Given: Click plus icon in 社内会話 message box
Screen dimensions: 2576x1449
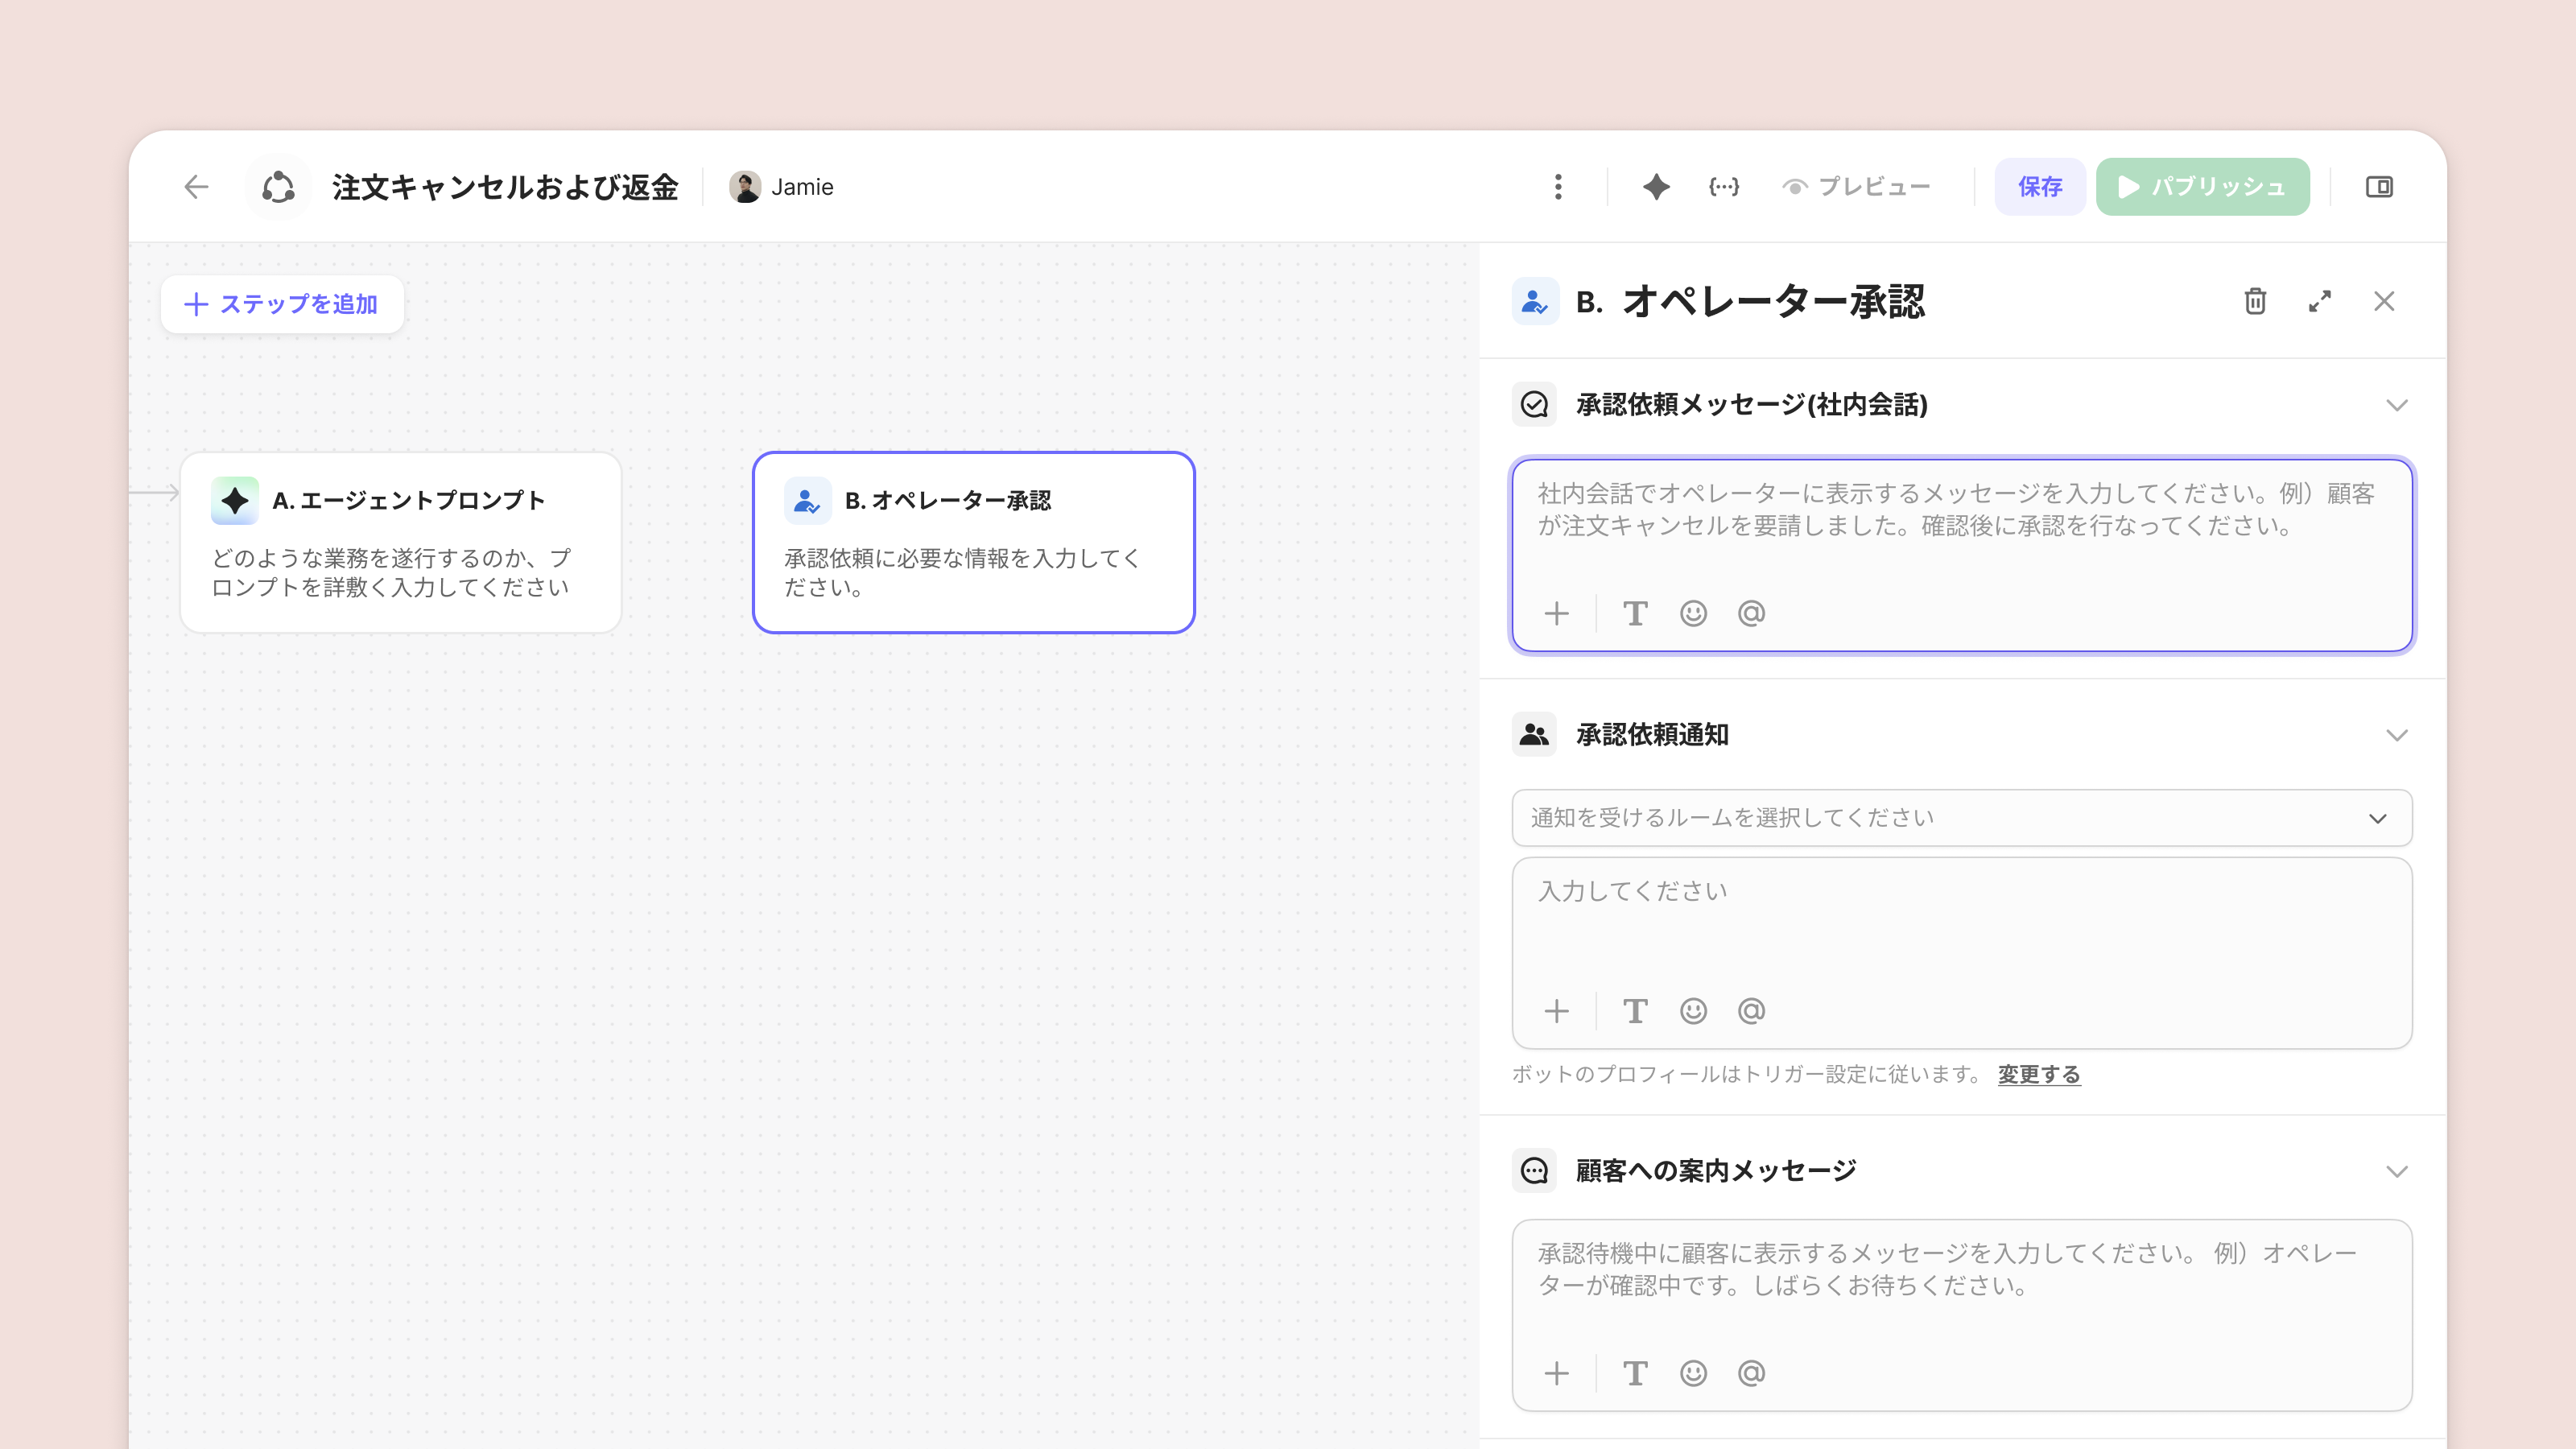Looking at the screenshot, I should click(1556, 613).
